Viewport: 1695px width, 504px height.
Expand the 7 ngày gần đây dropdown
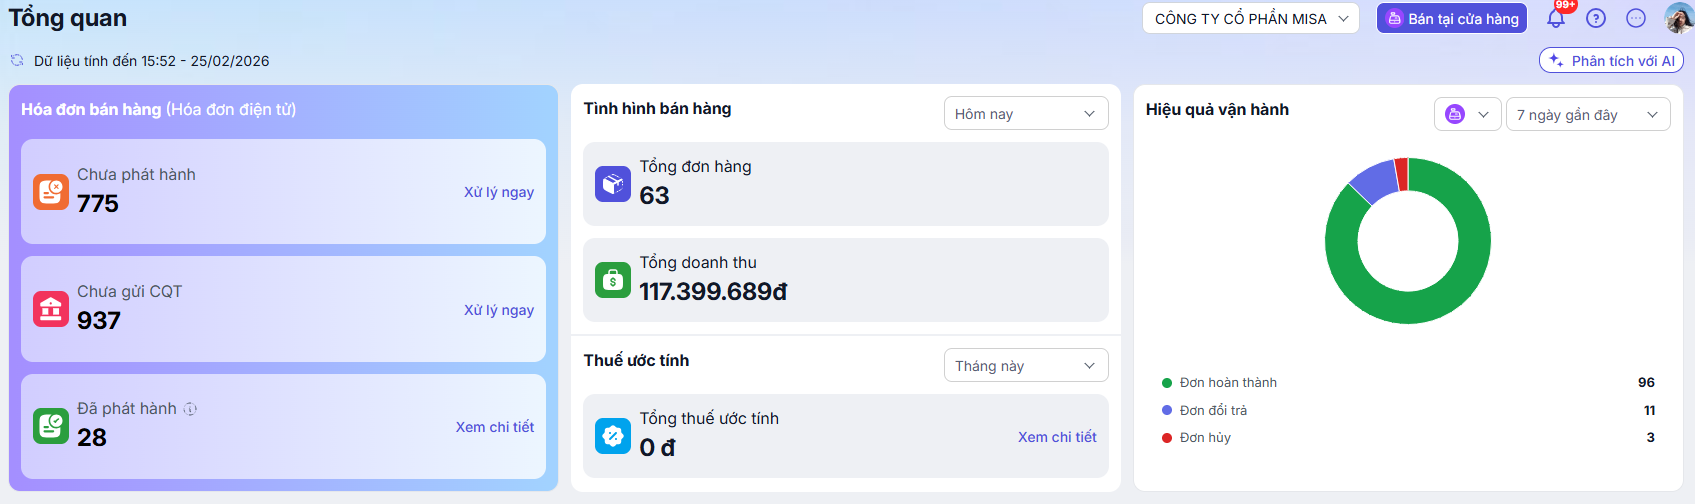click(1588, 114)
